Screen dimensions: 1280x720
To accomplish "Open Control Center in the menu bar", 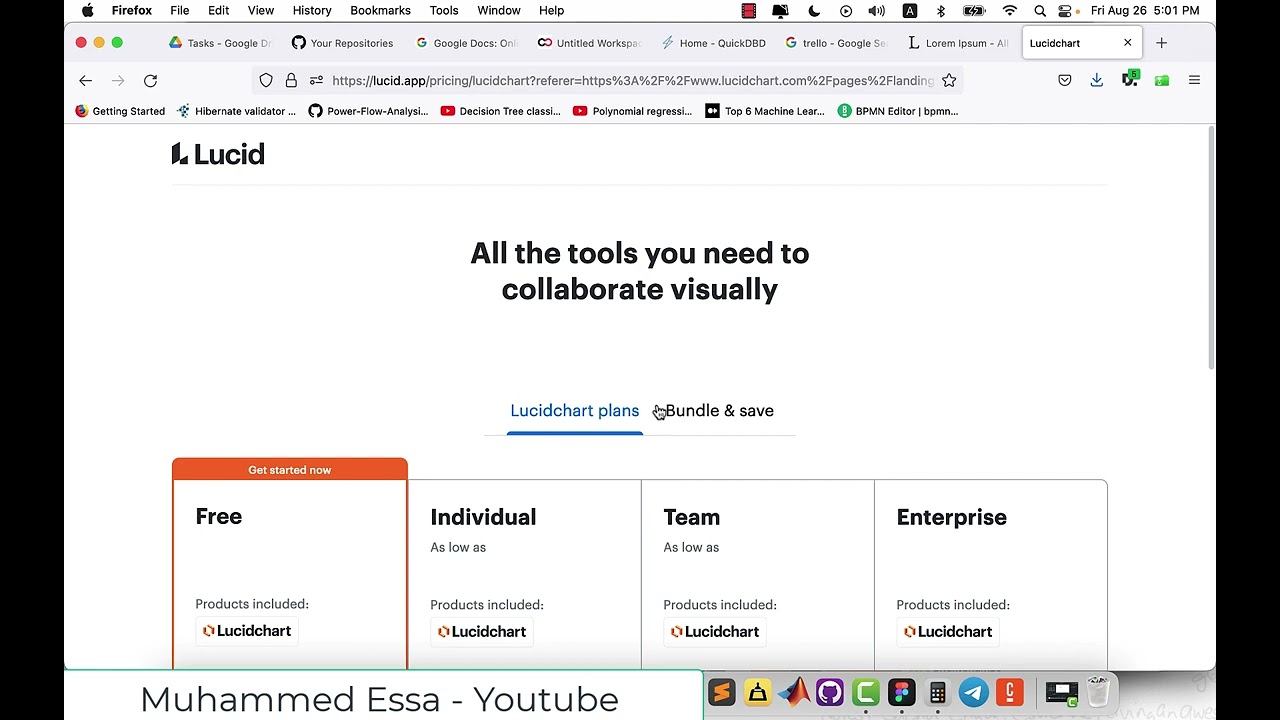I will [1066, 10].
